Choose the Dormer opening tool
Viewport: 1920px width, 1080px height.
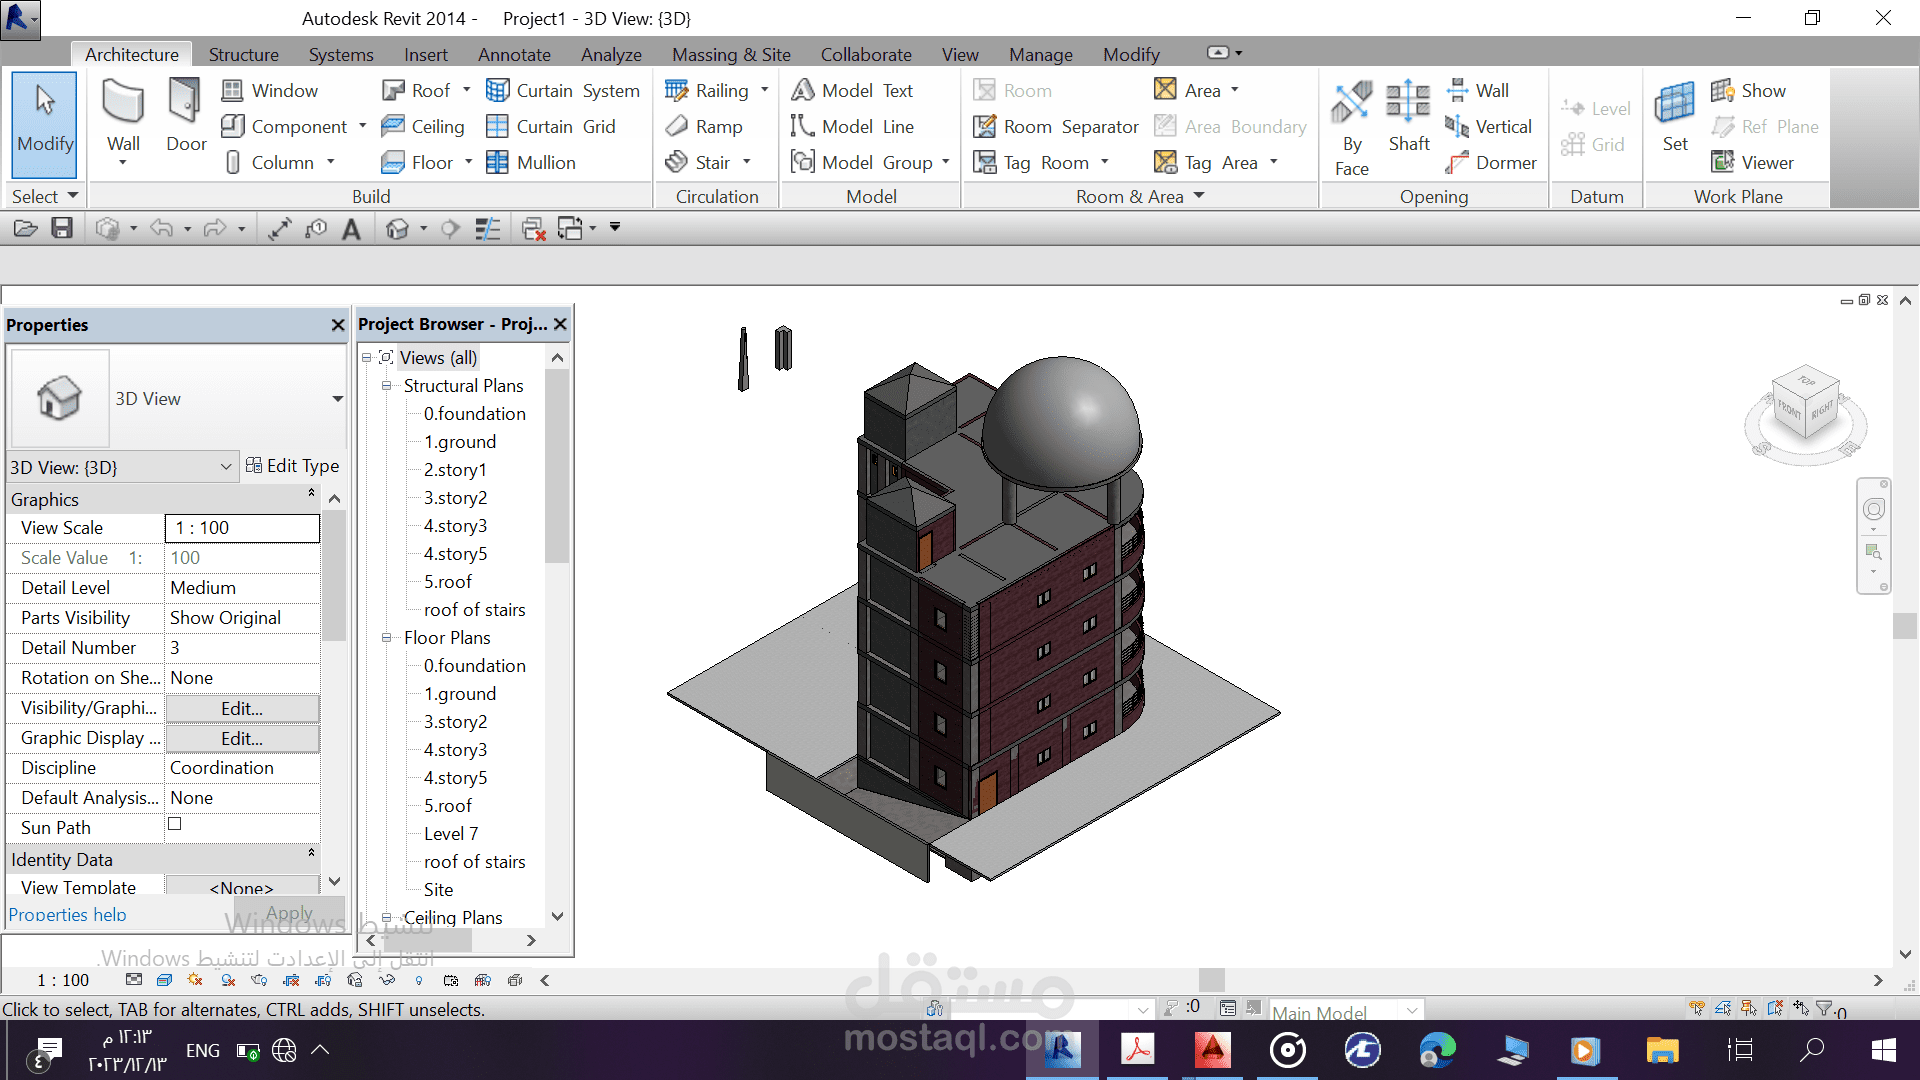pos(1491,162)
